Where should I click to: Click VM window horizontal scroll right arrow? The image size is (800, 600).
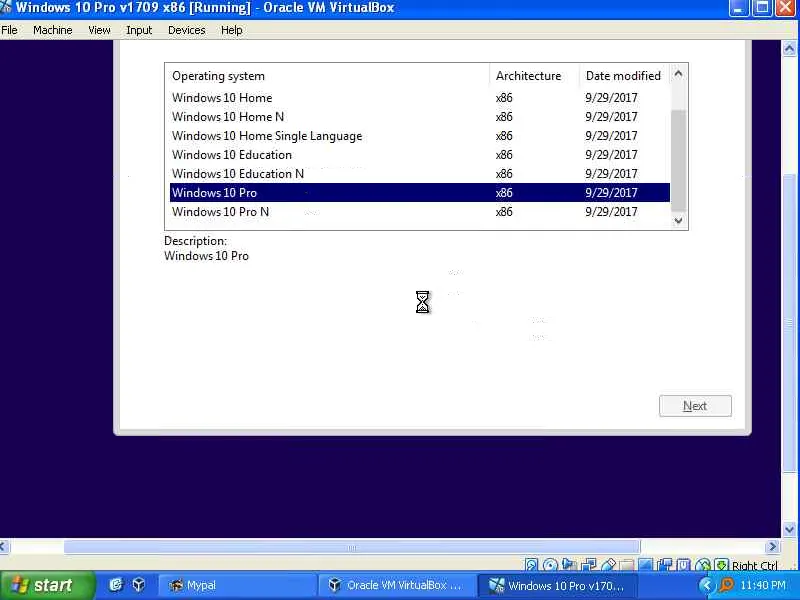[x=772, y=546]
